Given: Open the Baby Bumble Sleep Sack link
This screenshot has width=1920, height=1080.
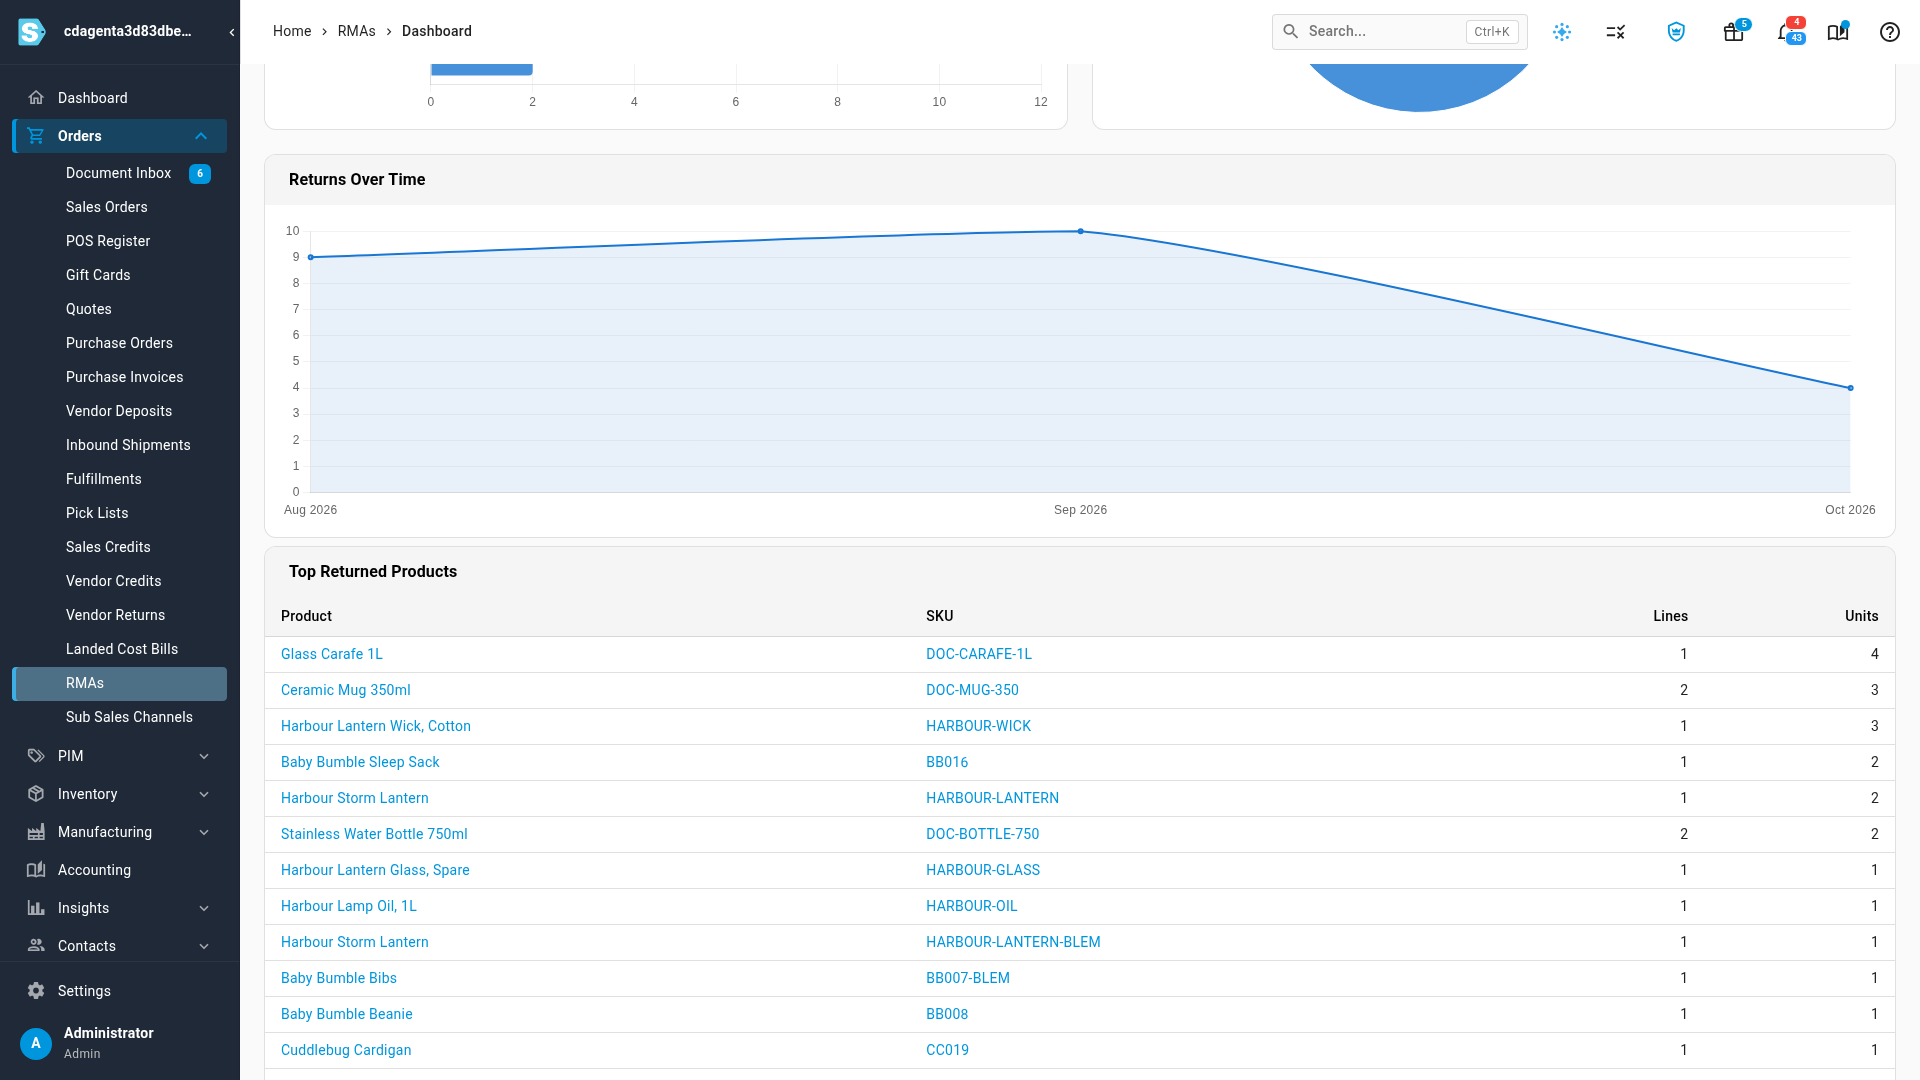Looking at the screenshot, I should [360, 762].
